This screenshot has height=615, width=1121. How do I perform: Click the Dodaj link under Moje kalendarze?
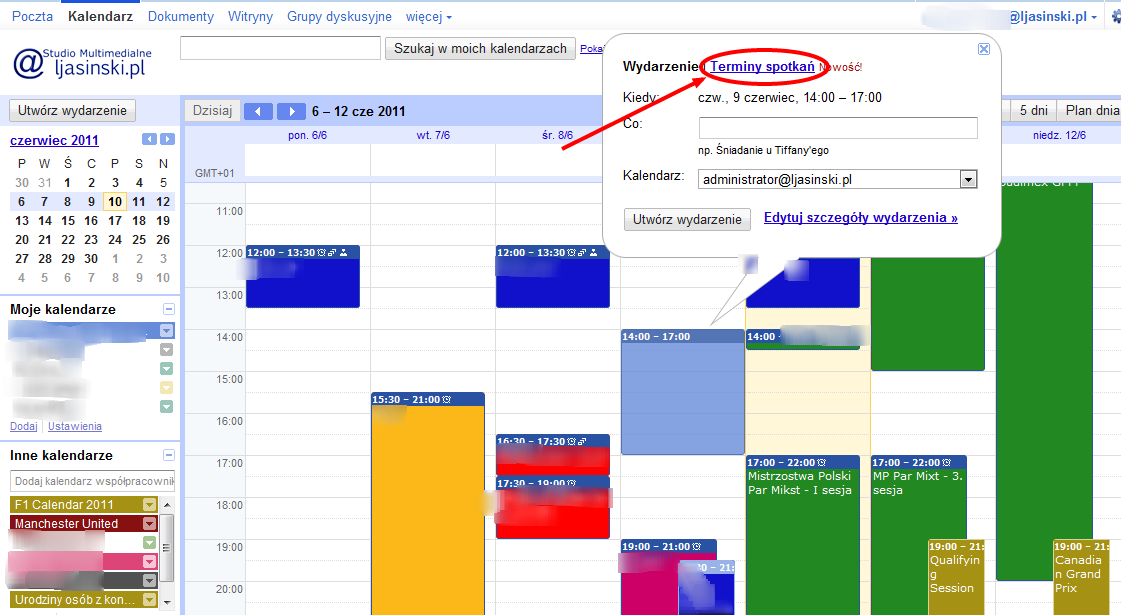click(24, 426)
